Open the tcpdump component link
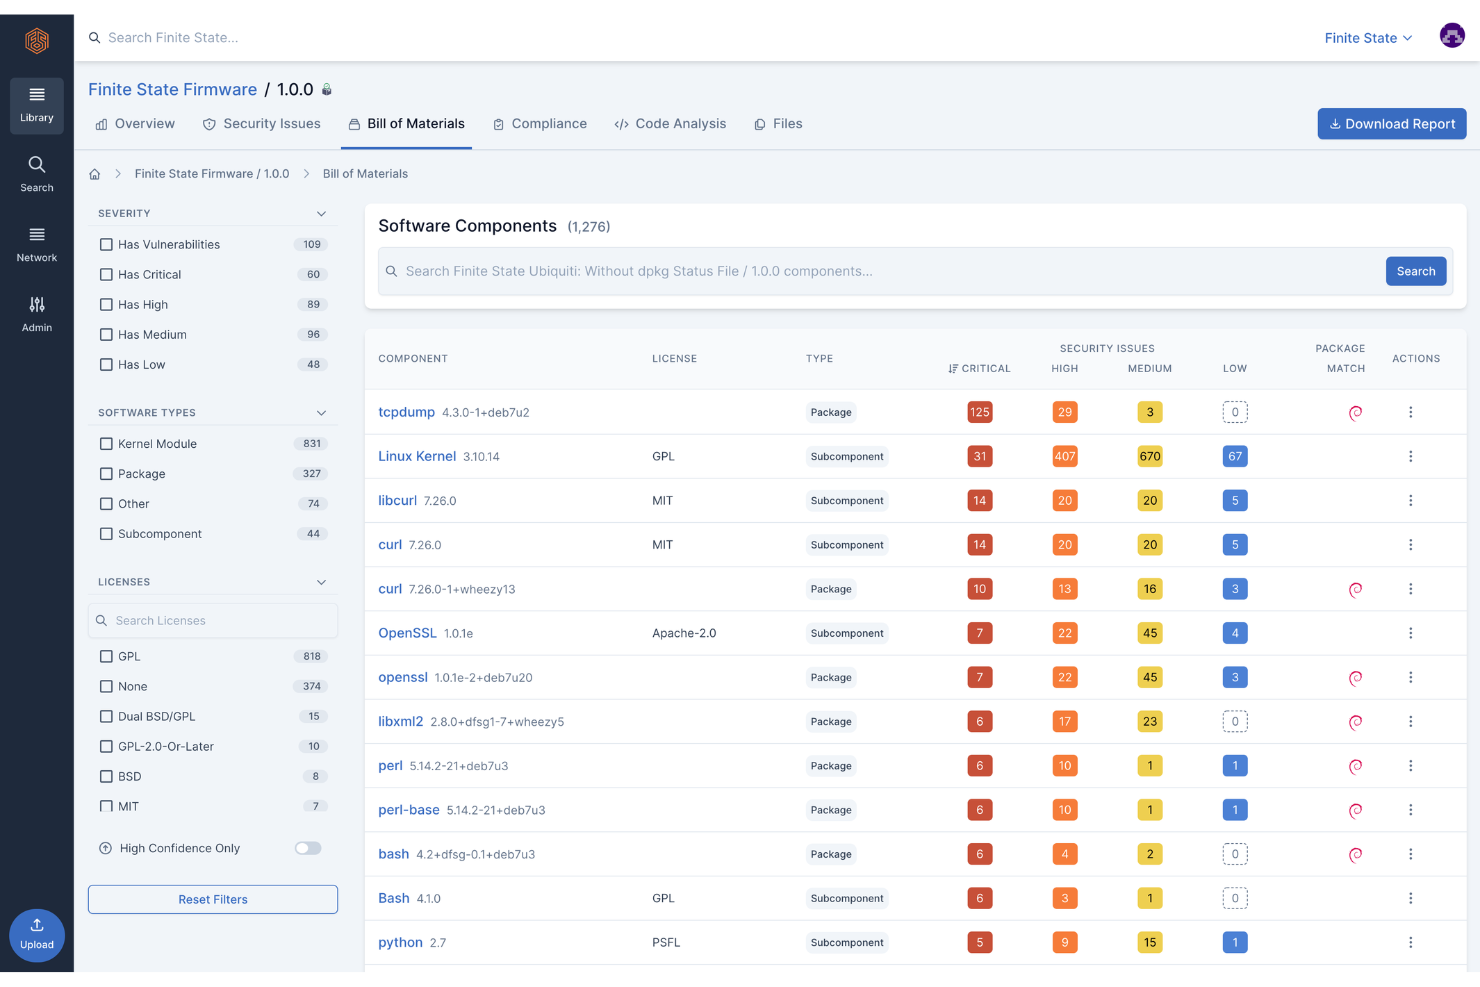Viewport: 1480px width, 987px height. pos(406,412)
